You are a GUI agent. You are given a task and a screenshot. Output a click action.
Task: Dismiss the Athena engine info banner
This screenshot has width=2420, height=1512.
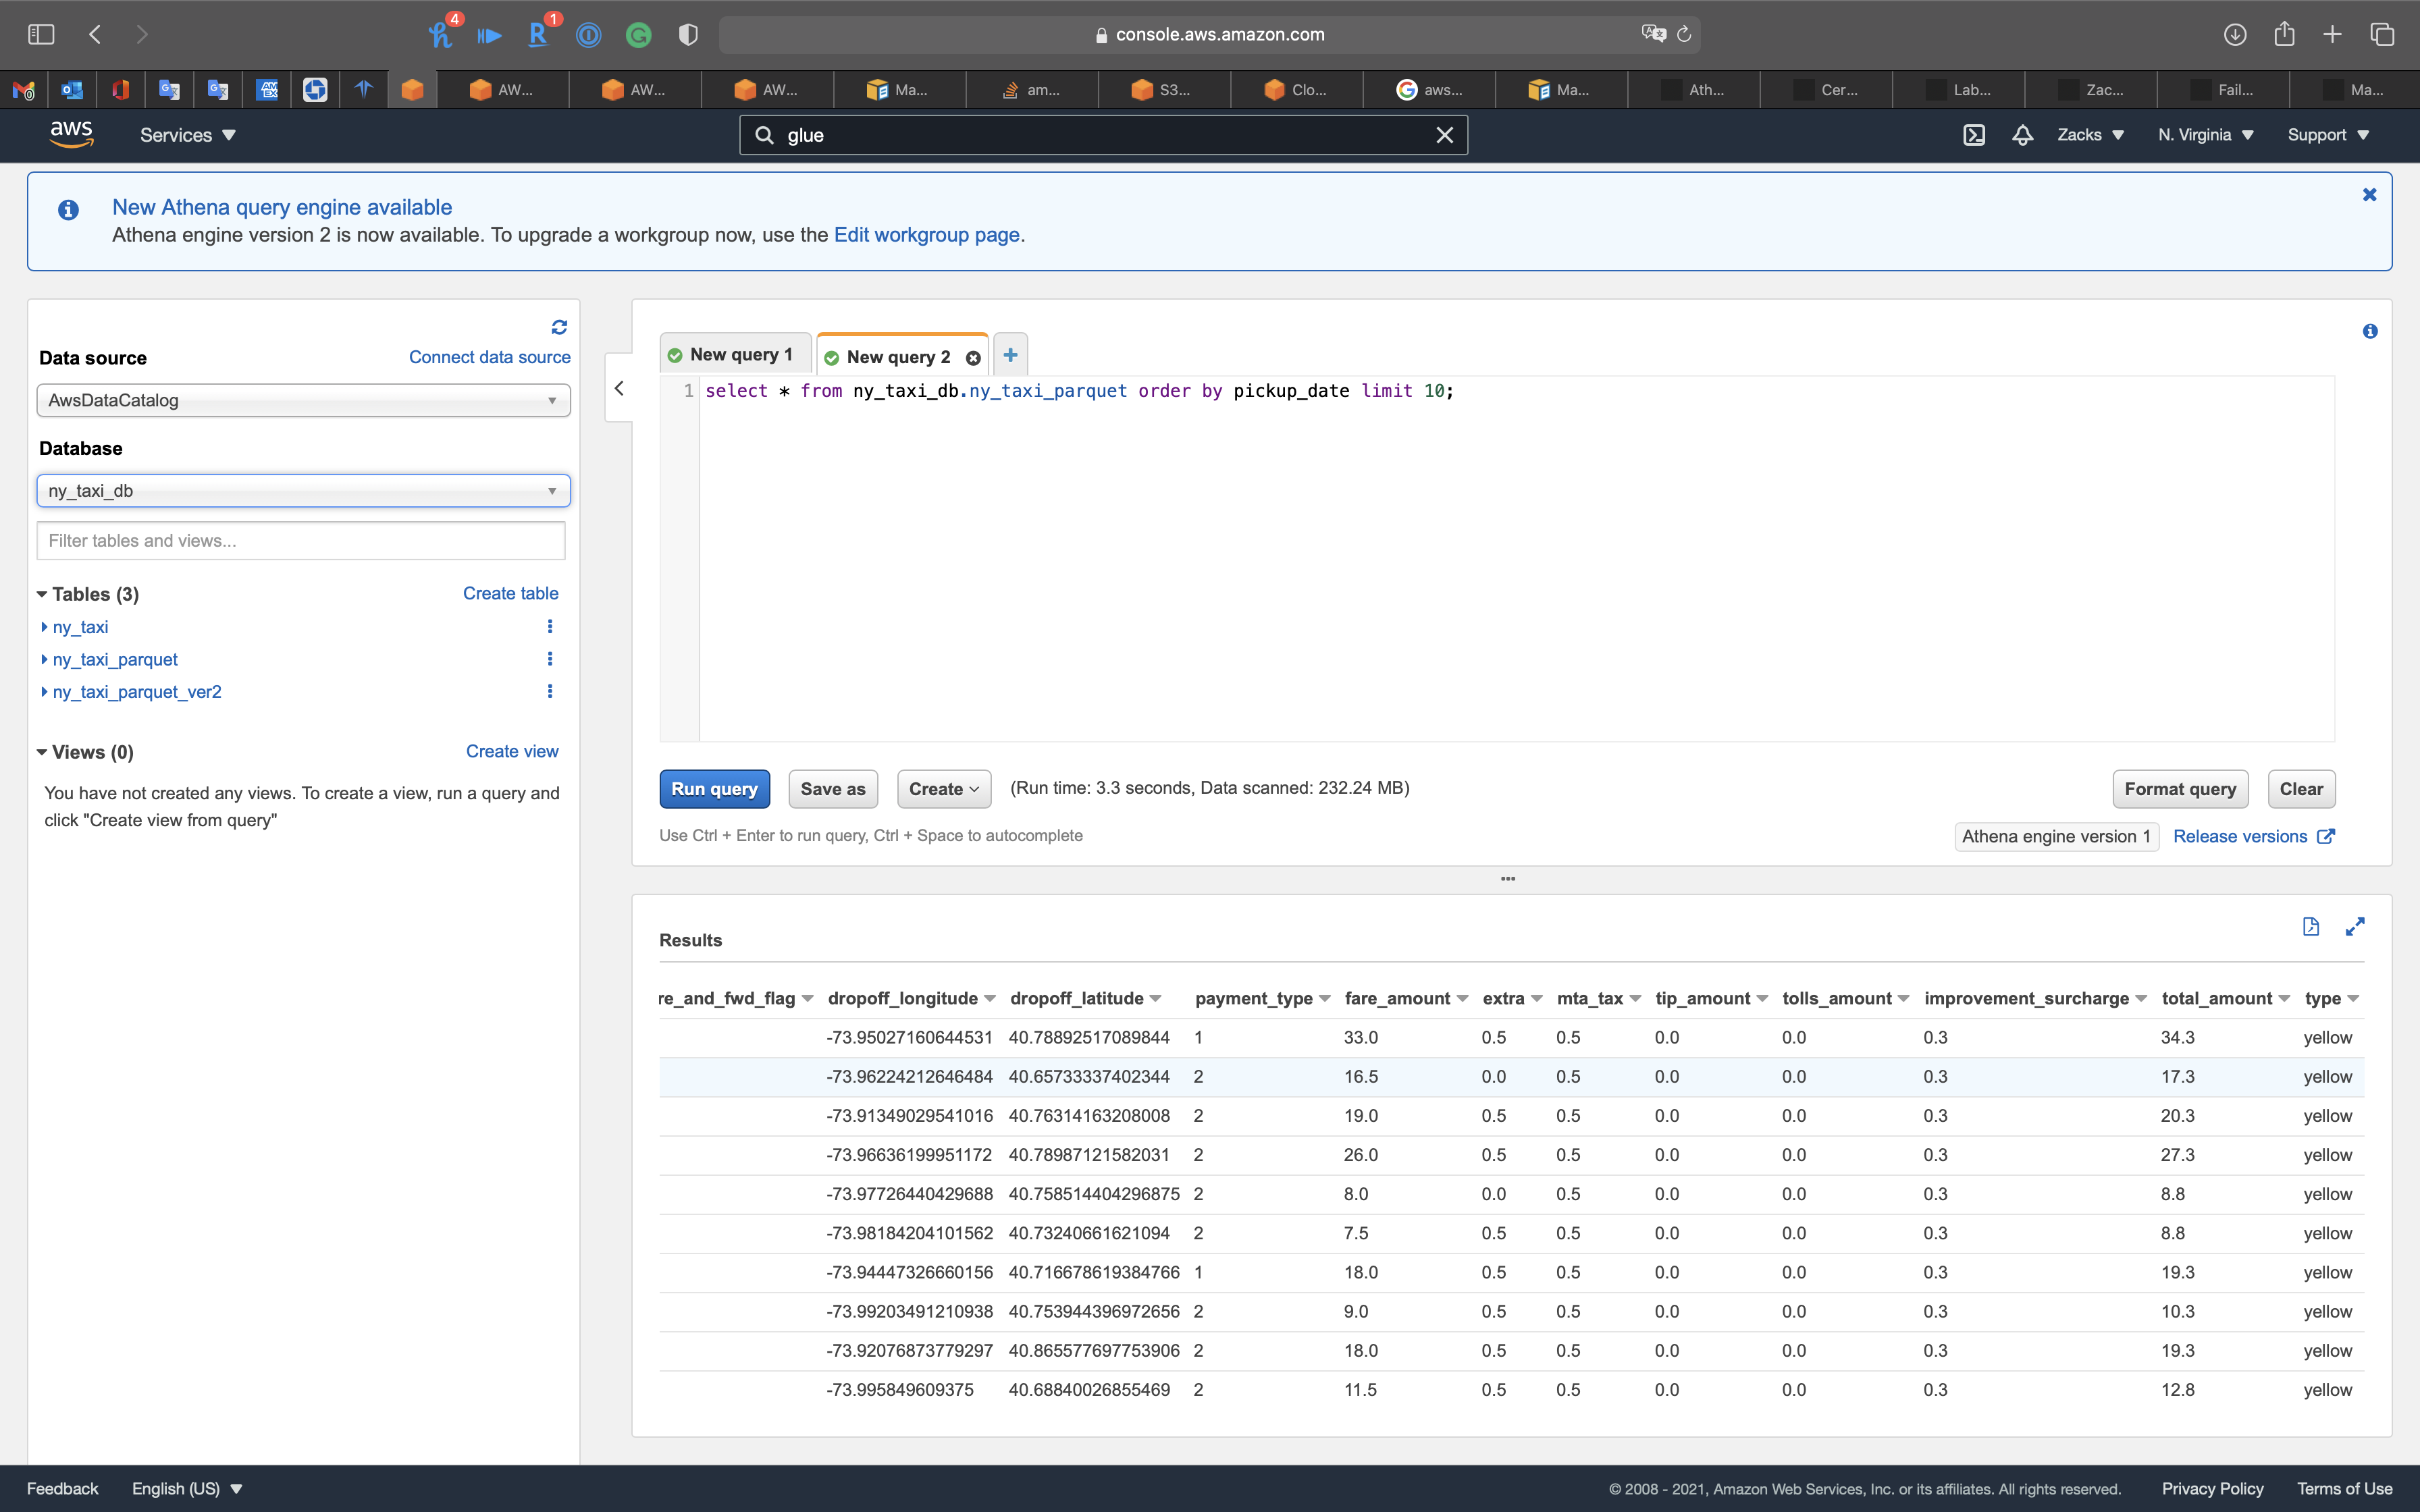(x=2369, y=195)
